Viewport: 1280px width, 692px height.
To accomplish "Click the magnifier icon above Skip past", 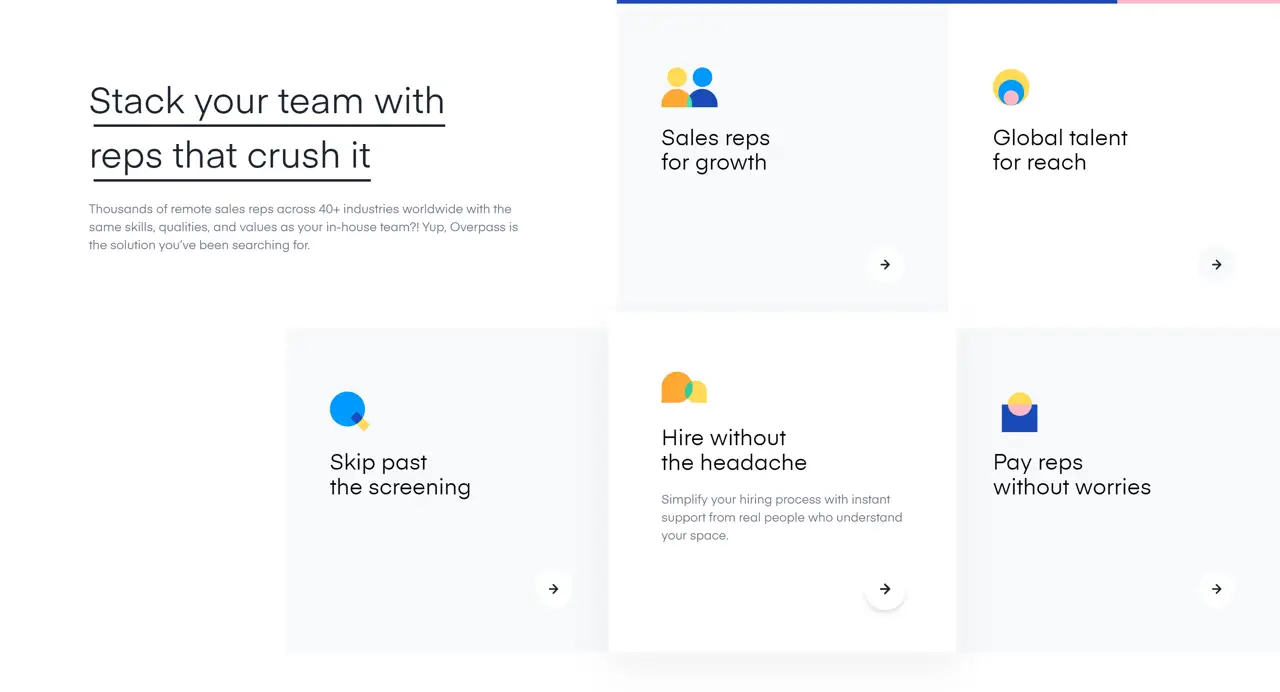I will (349, 411).
